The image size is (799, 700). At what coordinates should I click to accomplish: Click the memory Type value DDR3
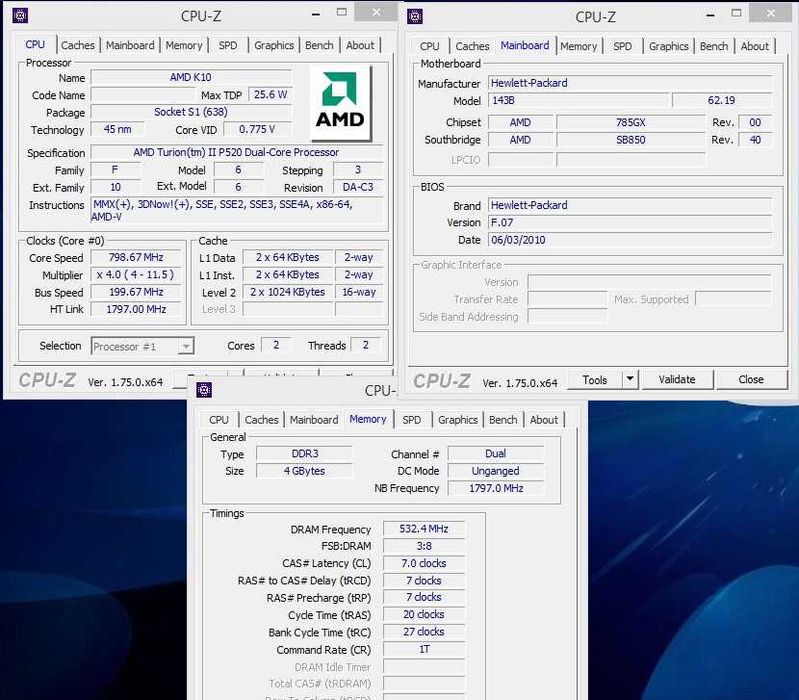click(x=304, y=453)
